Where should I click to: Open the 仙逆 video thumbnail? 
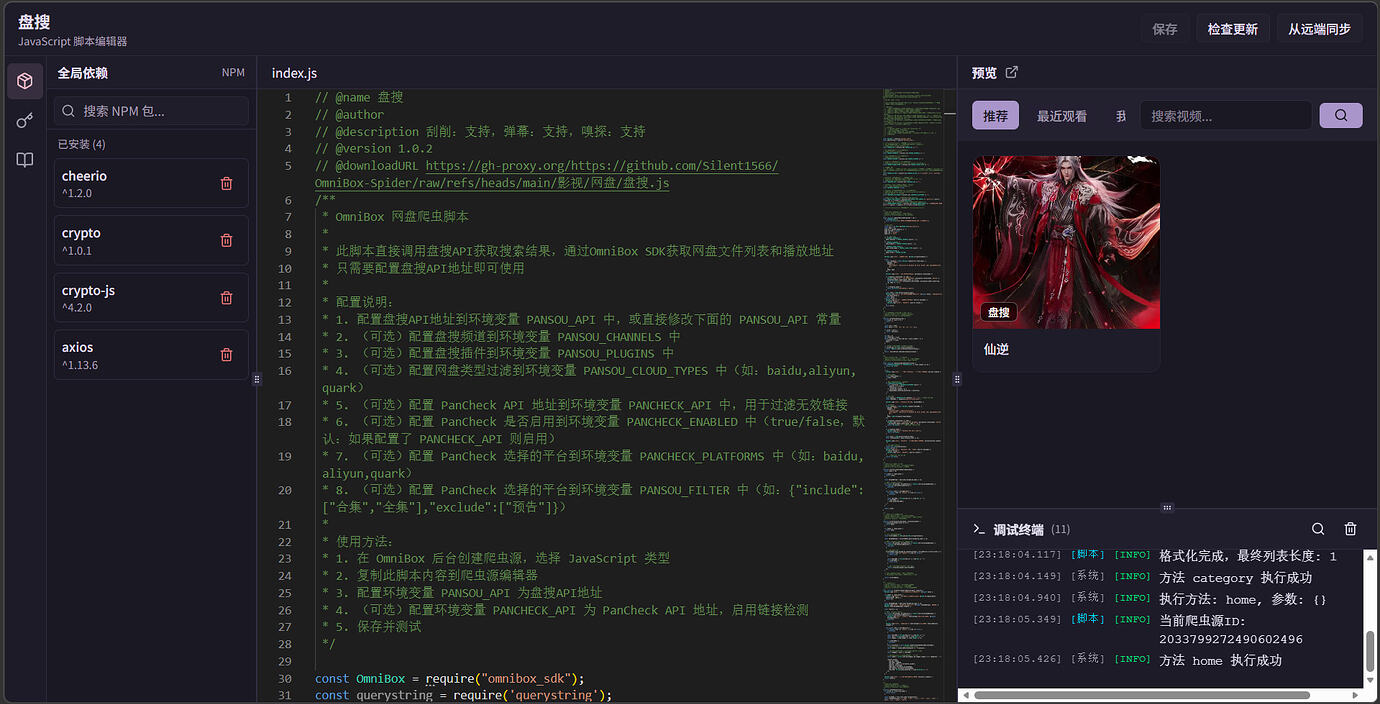1066,242
